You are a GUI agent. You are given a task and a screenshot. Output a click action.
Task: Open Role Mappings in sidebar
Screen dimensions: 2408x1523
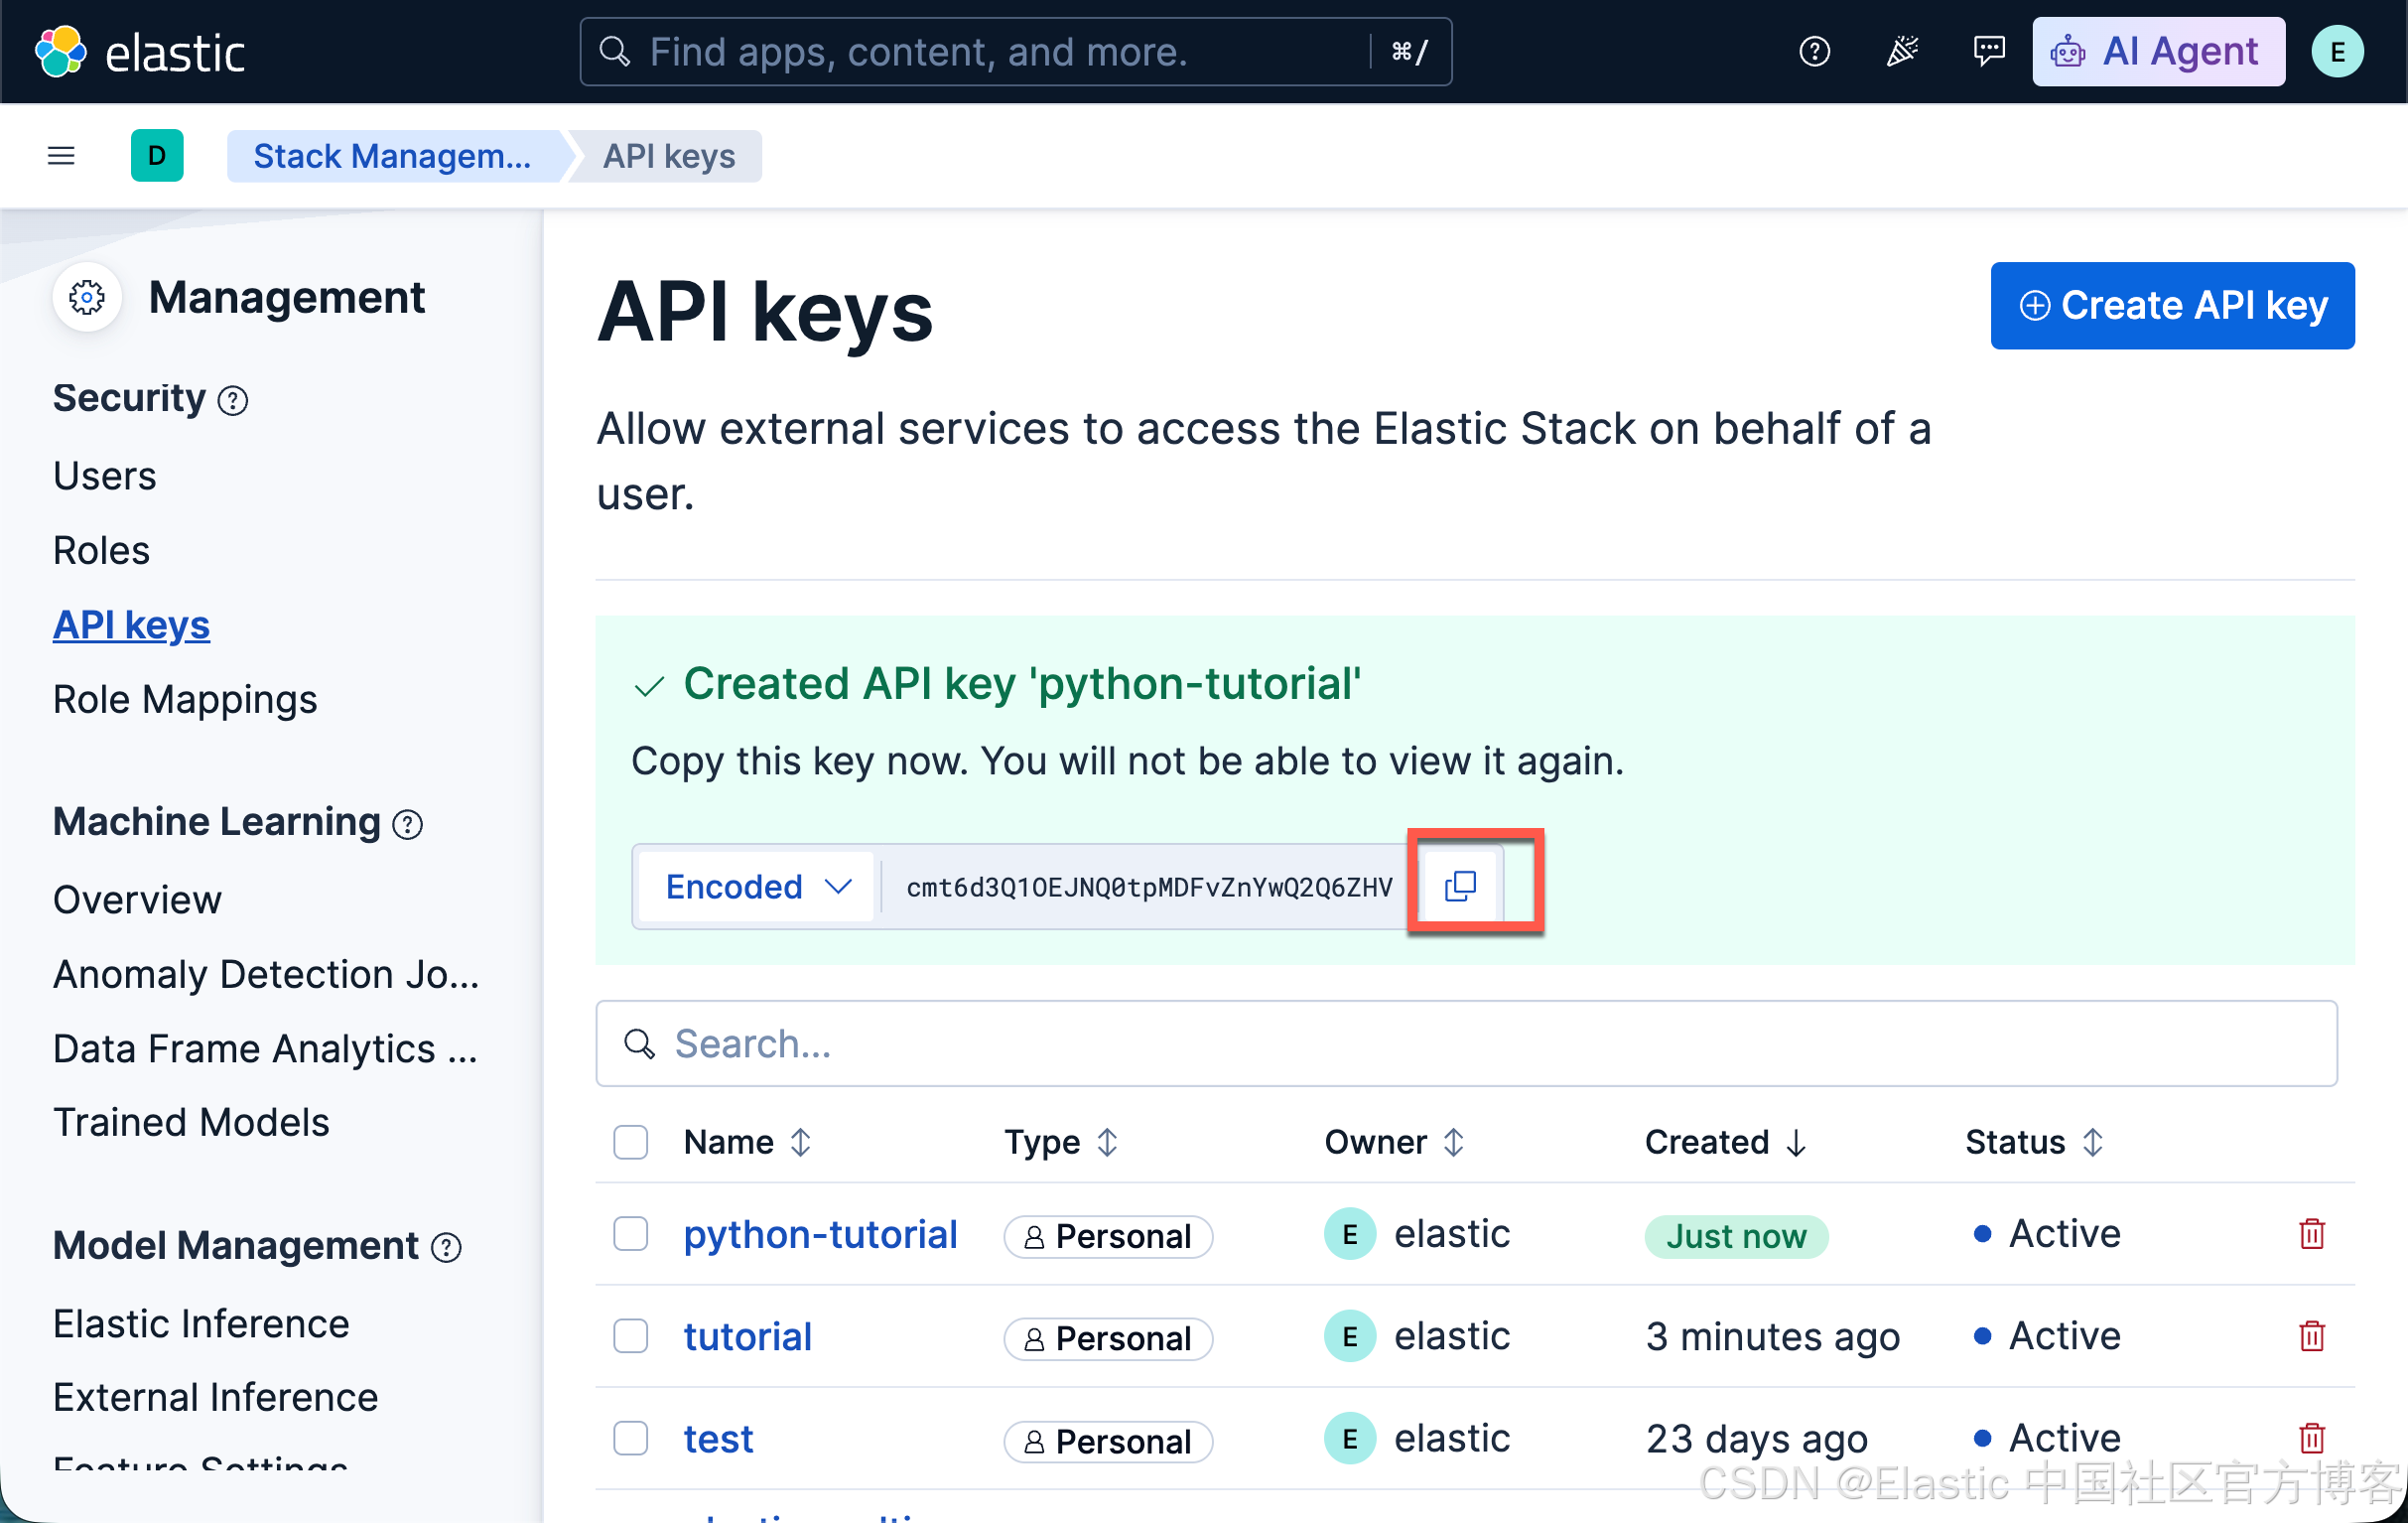185,700
